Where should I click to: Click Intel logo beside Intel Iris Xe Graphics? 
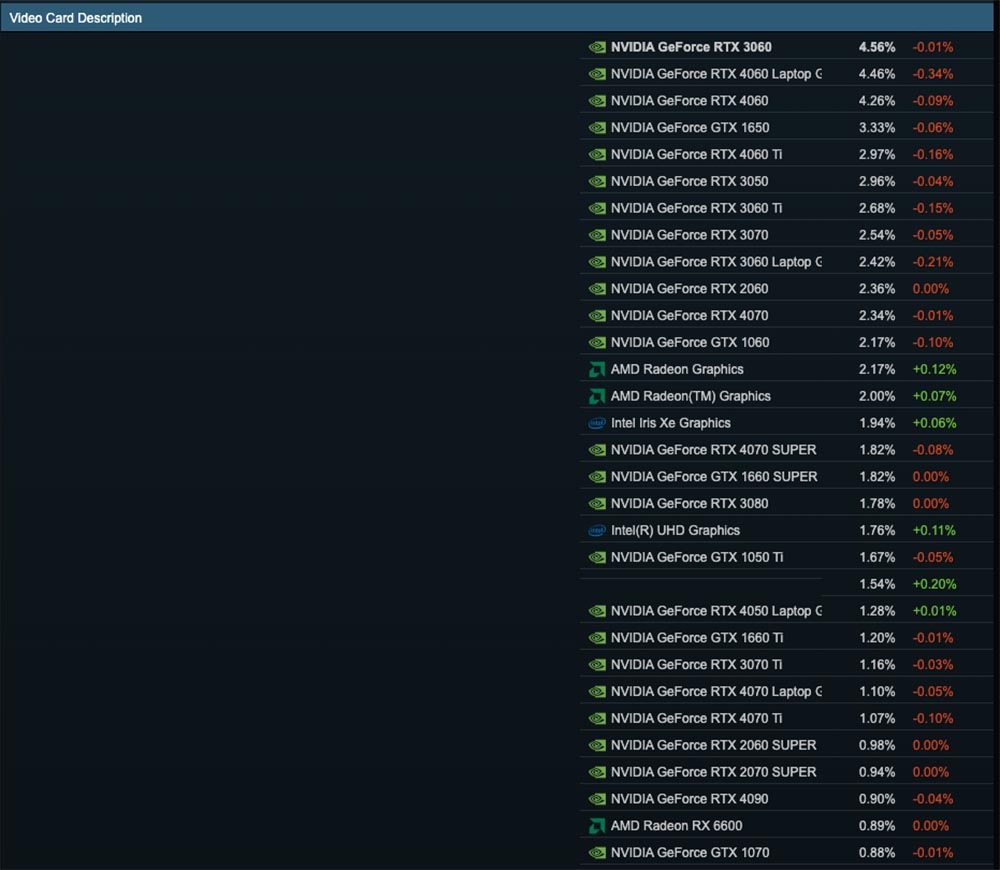pos(597,423)
